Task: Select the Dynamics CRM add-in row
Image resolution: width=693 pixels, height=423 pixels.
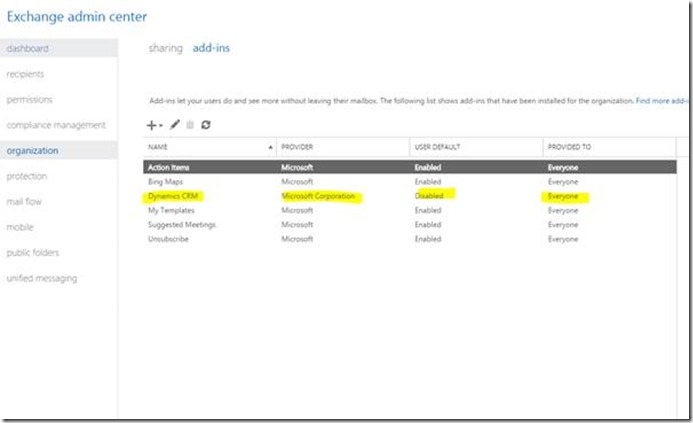Action: pyautogui.click(x=173, y=197)
